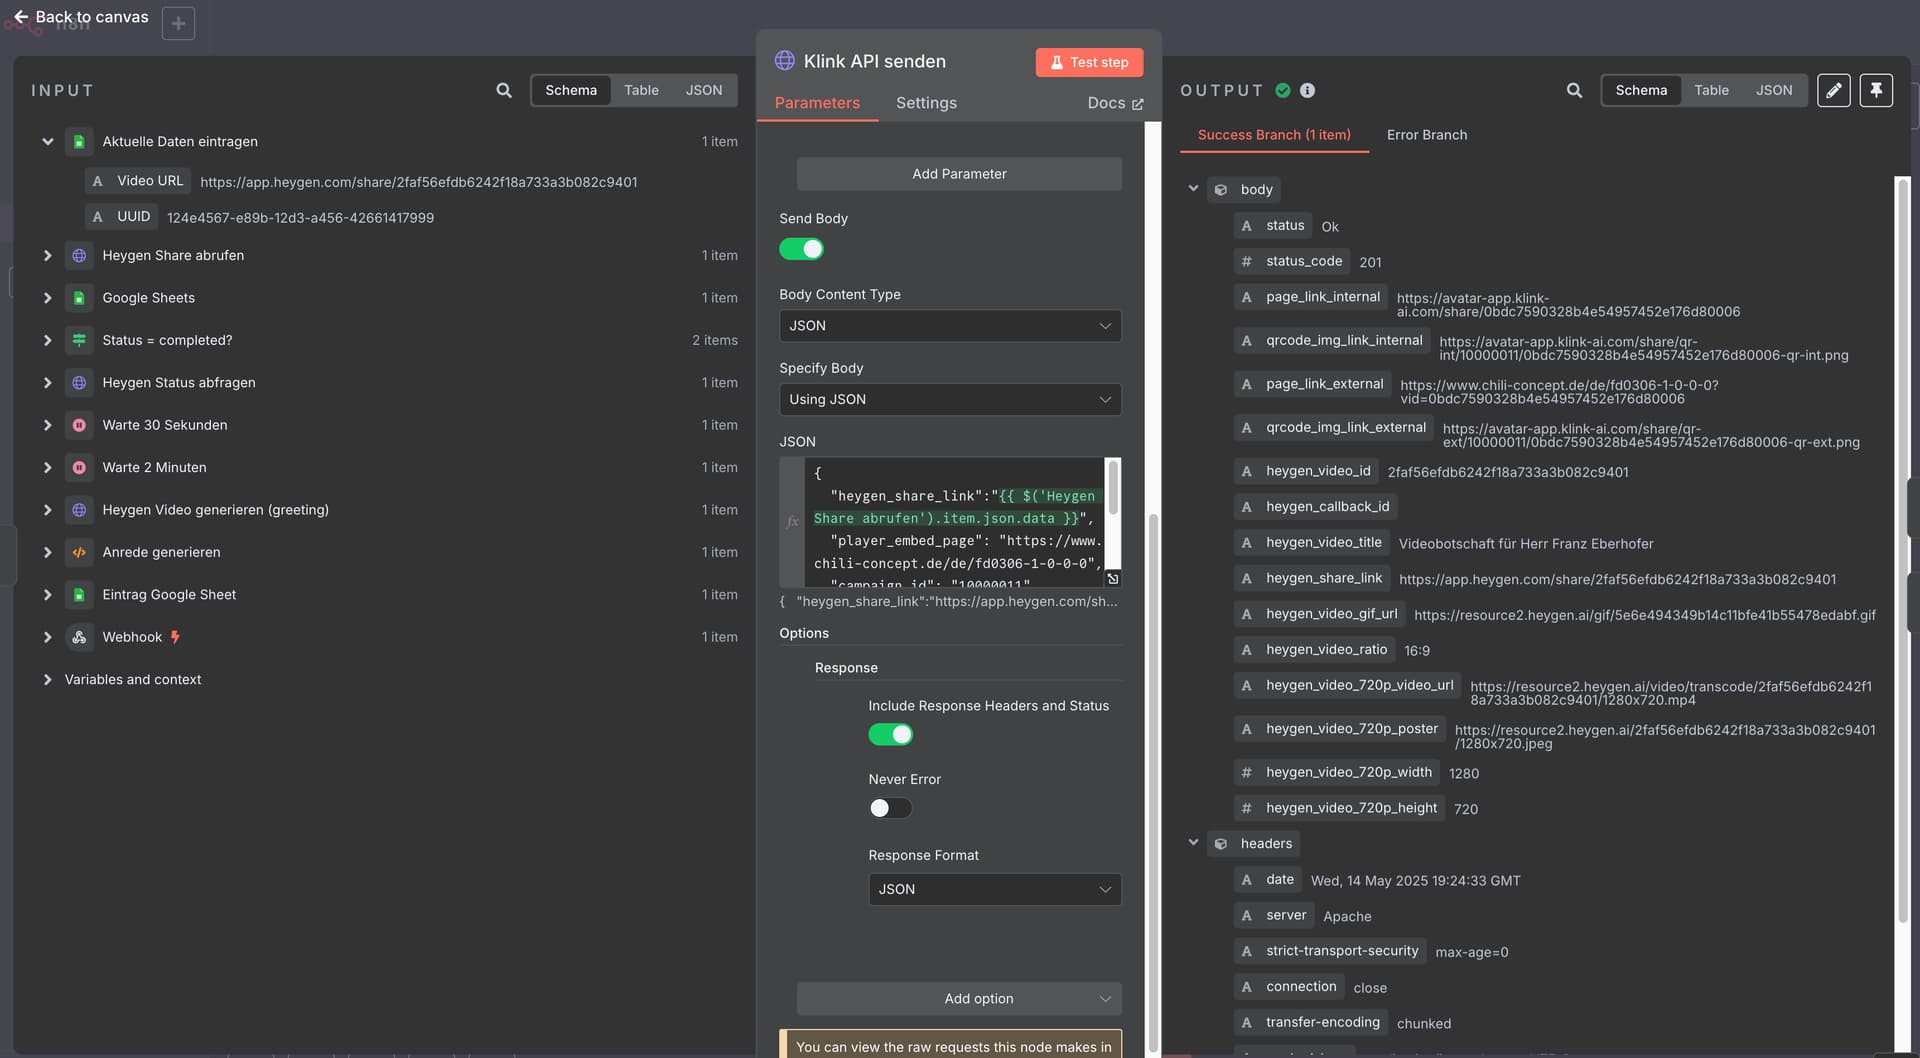This screenshot has width=1920, height=1058.
Task: Collapse the body output section
Action: (x=1193, y=189)
